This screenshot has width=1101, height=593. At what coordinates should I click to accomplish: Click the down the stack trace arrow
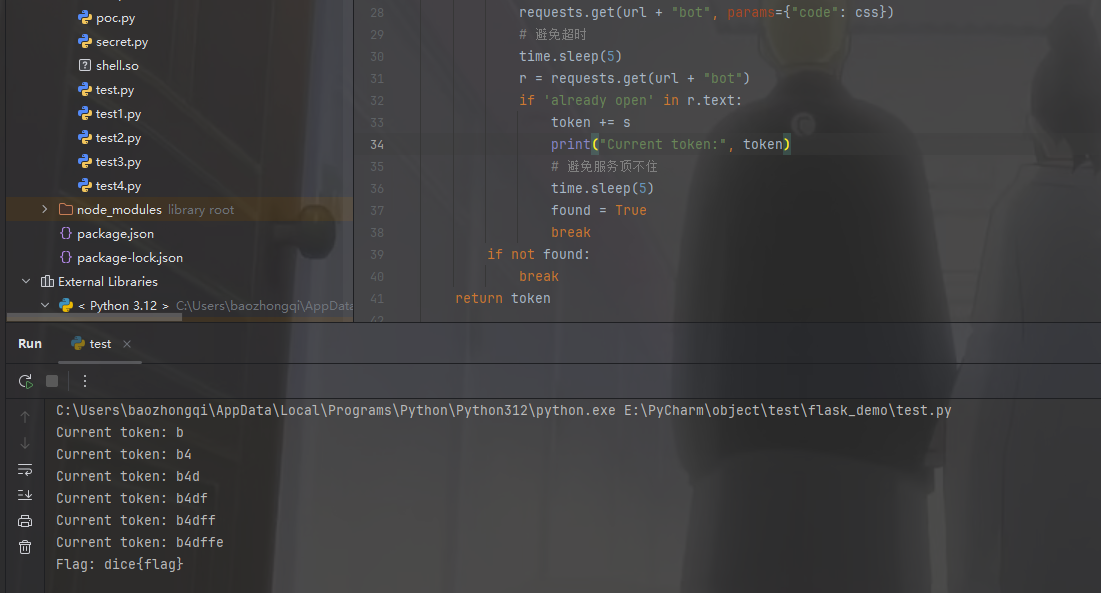click(25, 443)
